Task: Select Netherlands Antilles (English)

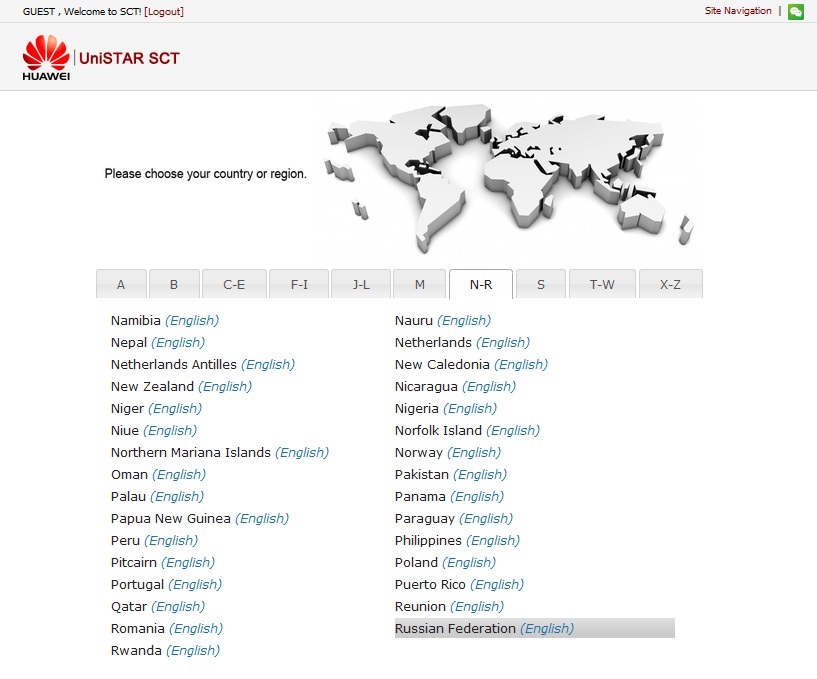Action: (203, 364)
